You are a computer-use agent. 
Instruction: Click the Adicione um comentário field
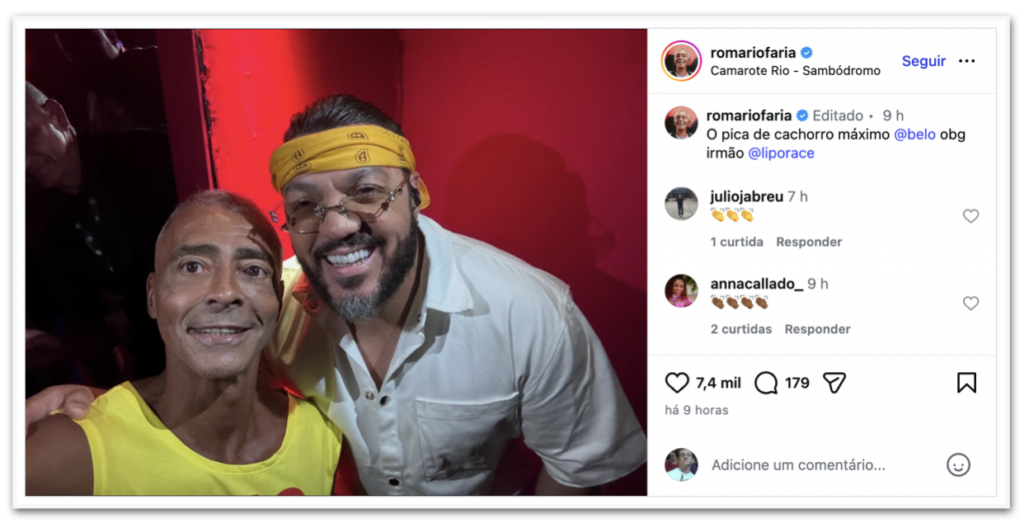798,465
